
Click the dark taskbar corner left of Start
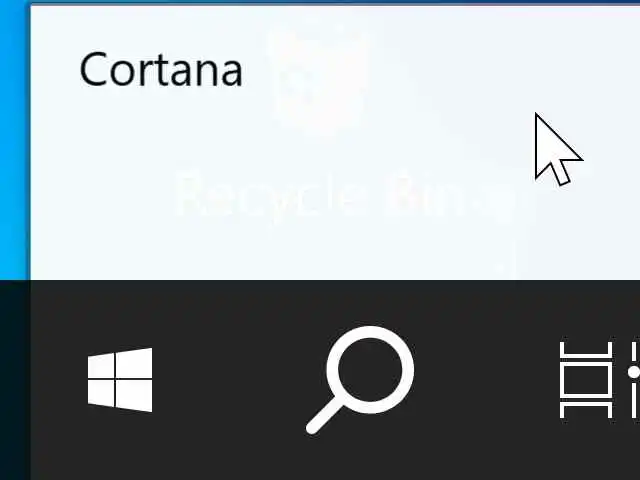(15, 380)
